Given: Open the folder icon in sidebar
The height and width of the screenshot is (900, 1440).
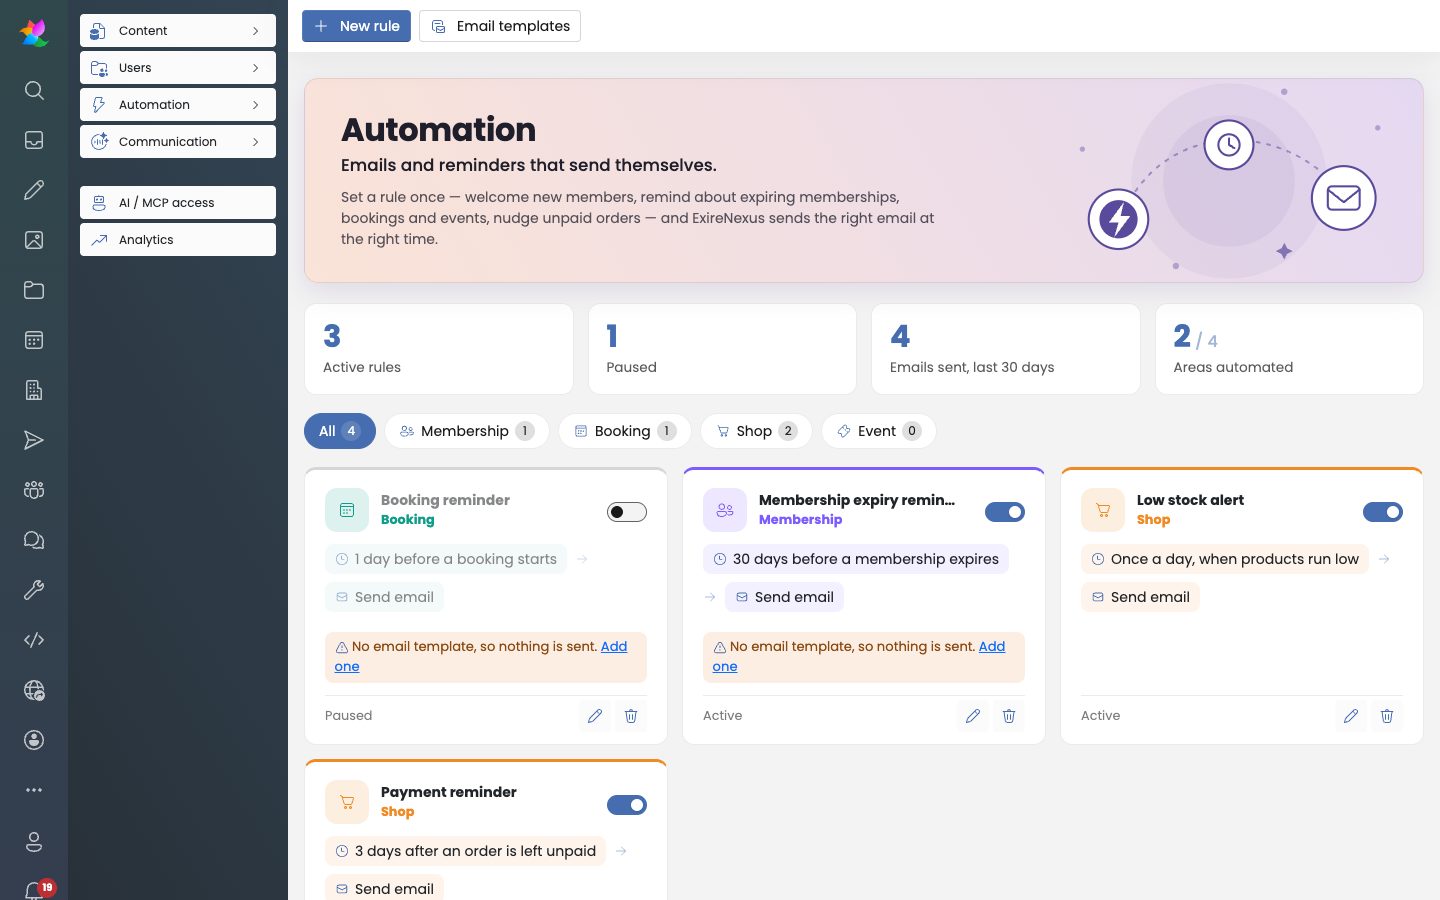Looking at the screenshot, I should coord(34,290).
